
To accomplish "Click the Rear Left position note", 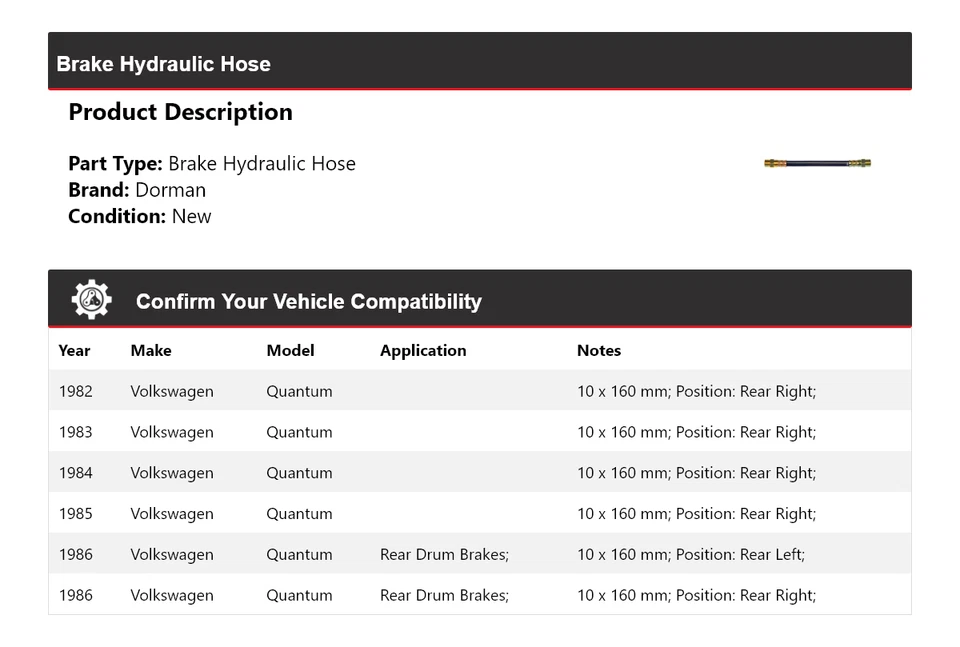I will pyautogui.click(x=690, y=554).
